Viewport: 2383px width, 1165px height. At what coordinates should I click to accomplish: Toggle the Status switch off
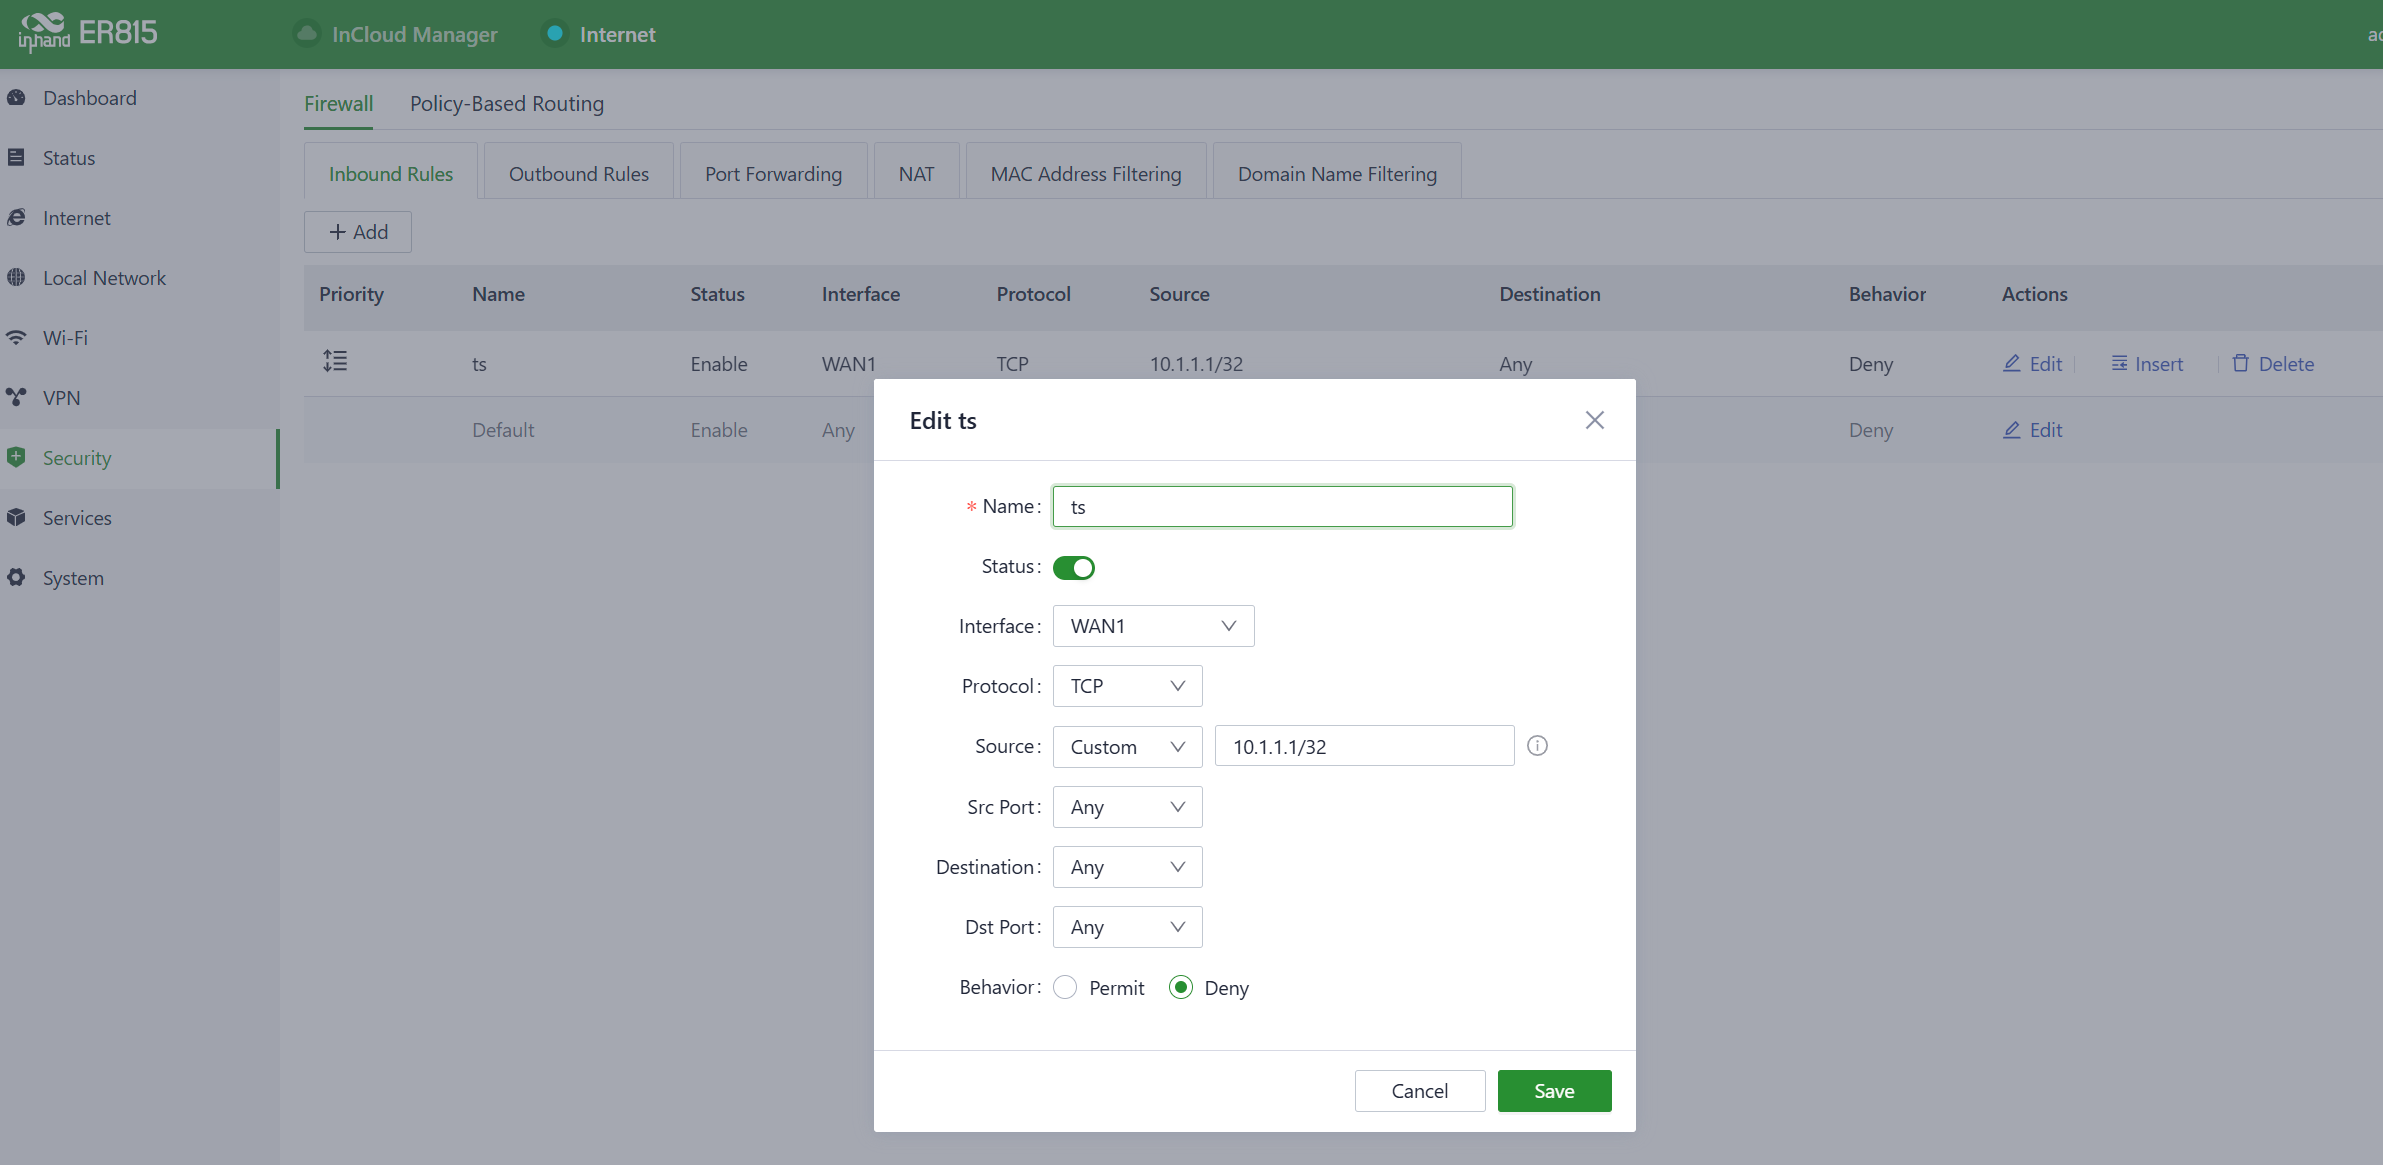point(1074,568)
